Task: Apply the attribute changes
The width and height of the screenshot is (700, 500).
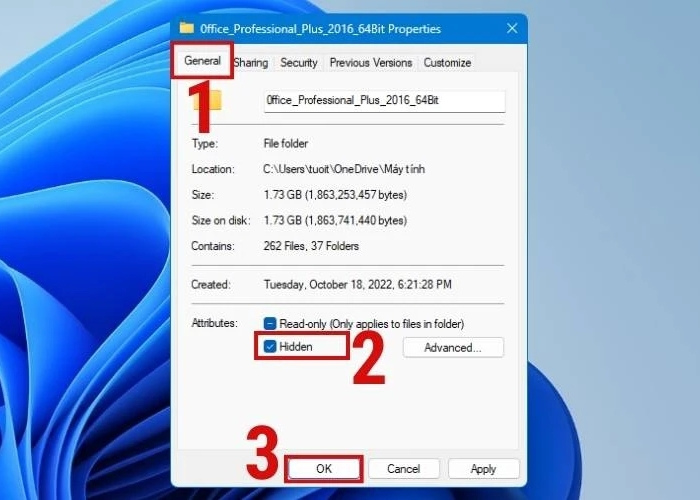Action: [x=483, y=469]
